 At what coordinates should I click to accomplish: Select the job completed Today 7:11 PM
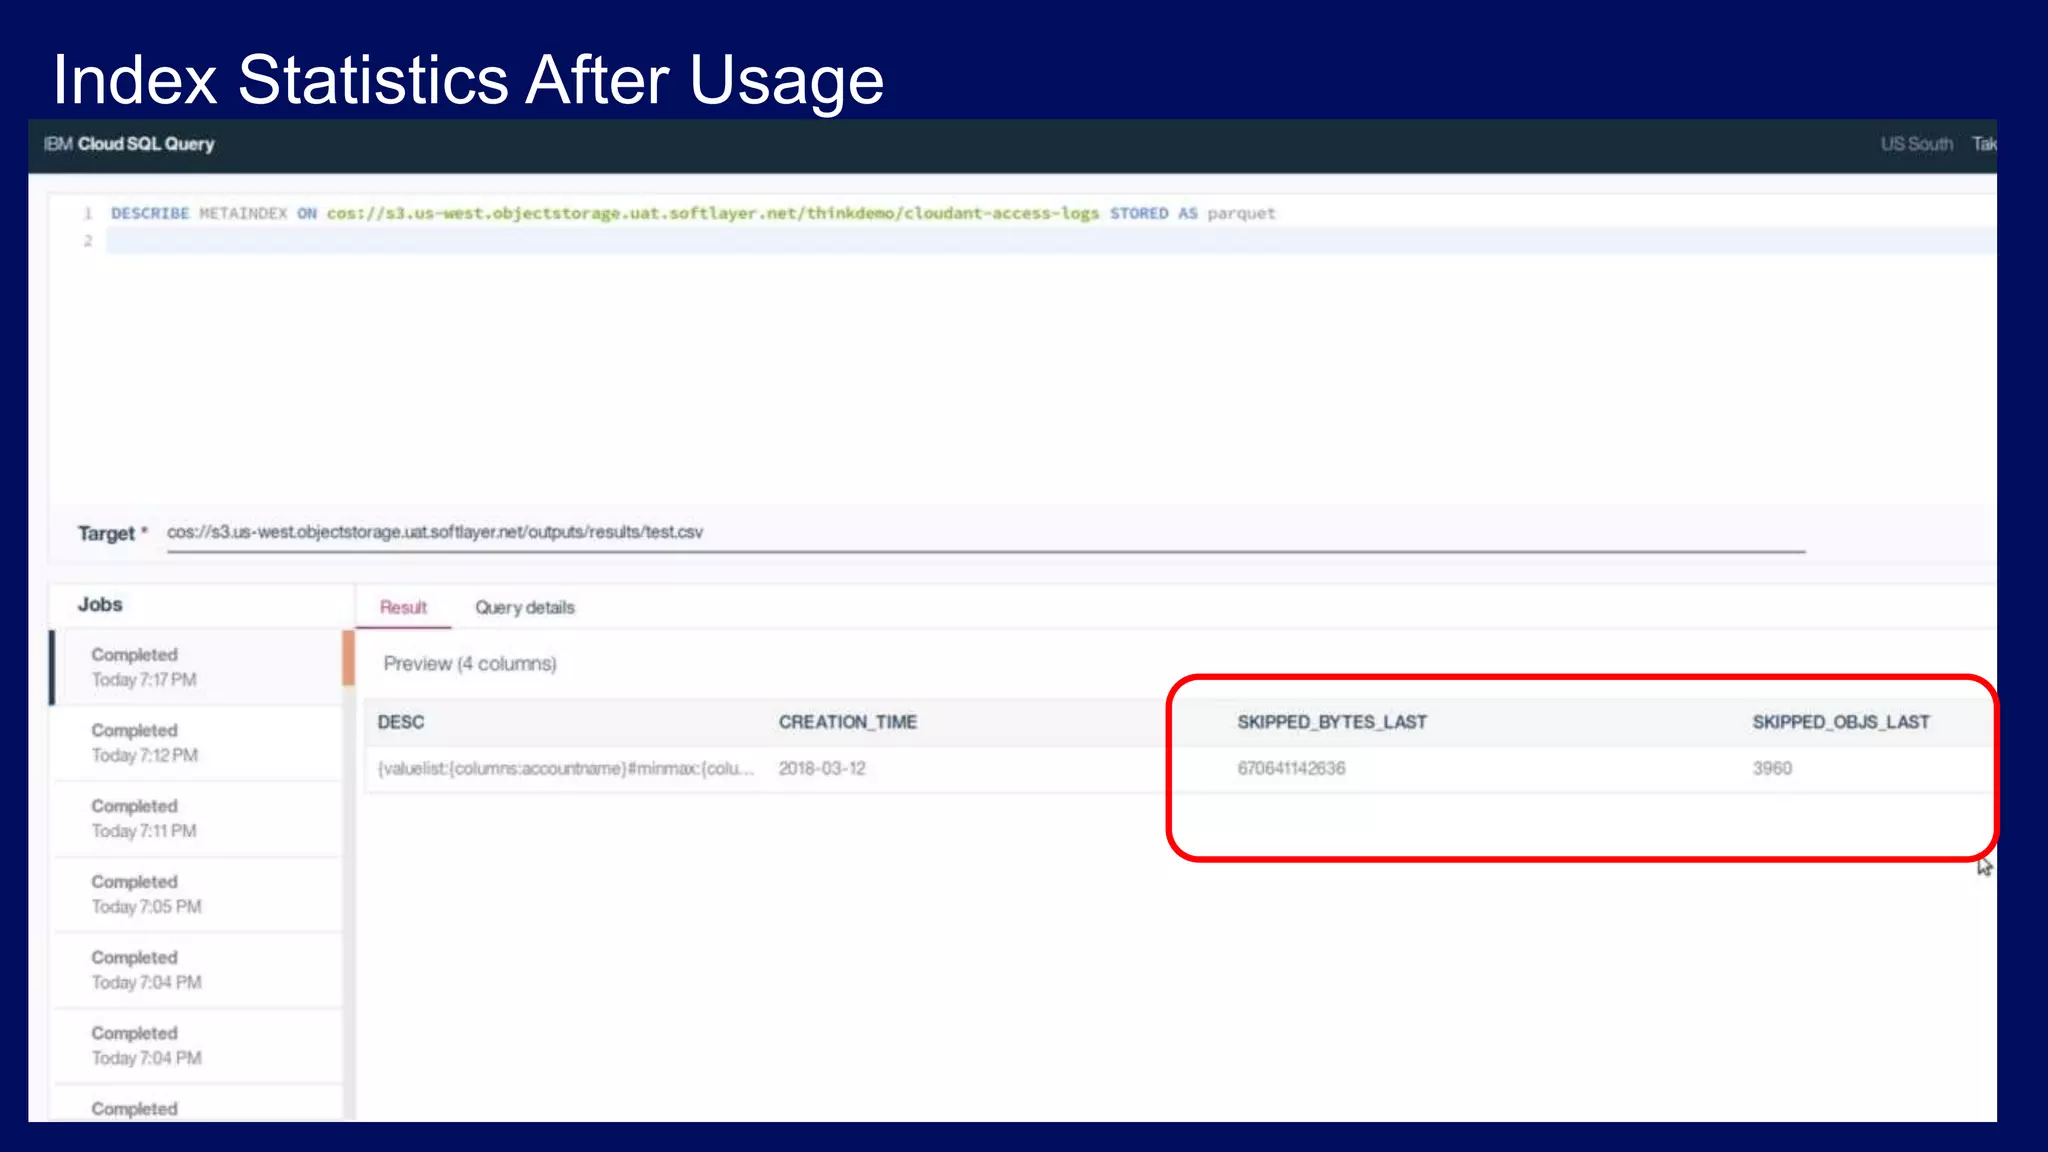tap(198, 819)
